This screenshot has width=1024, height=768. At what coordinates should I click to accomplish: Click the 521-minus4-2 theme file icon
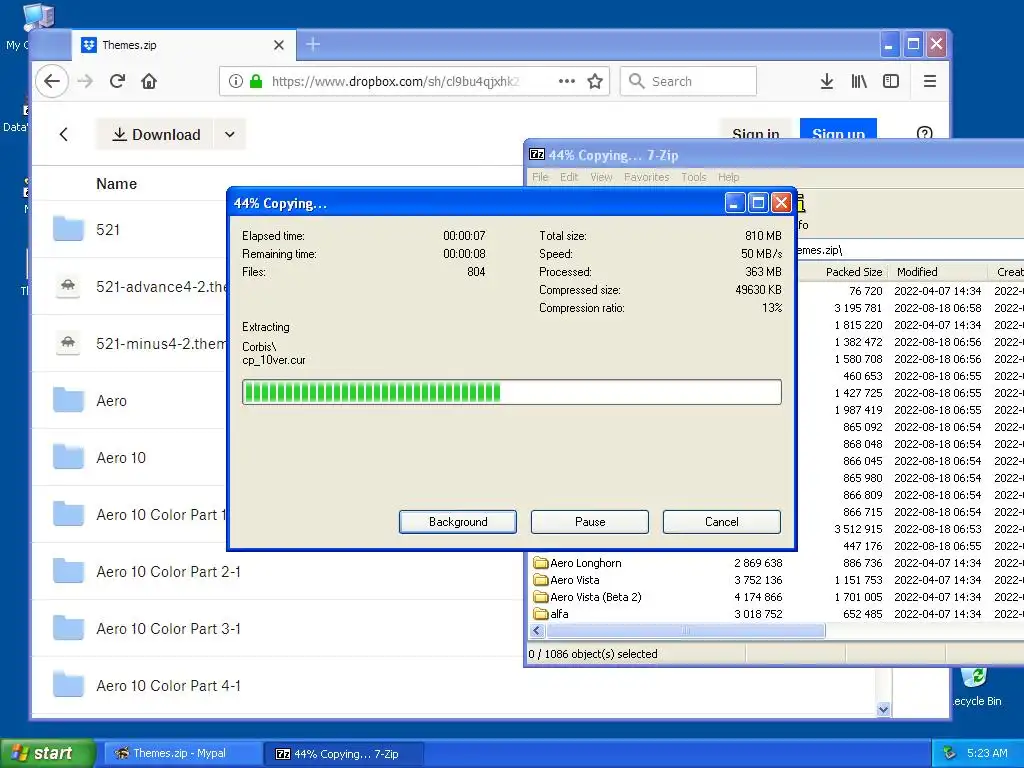(68, 343)
